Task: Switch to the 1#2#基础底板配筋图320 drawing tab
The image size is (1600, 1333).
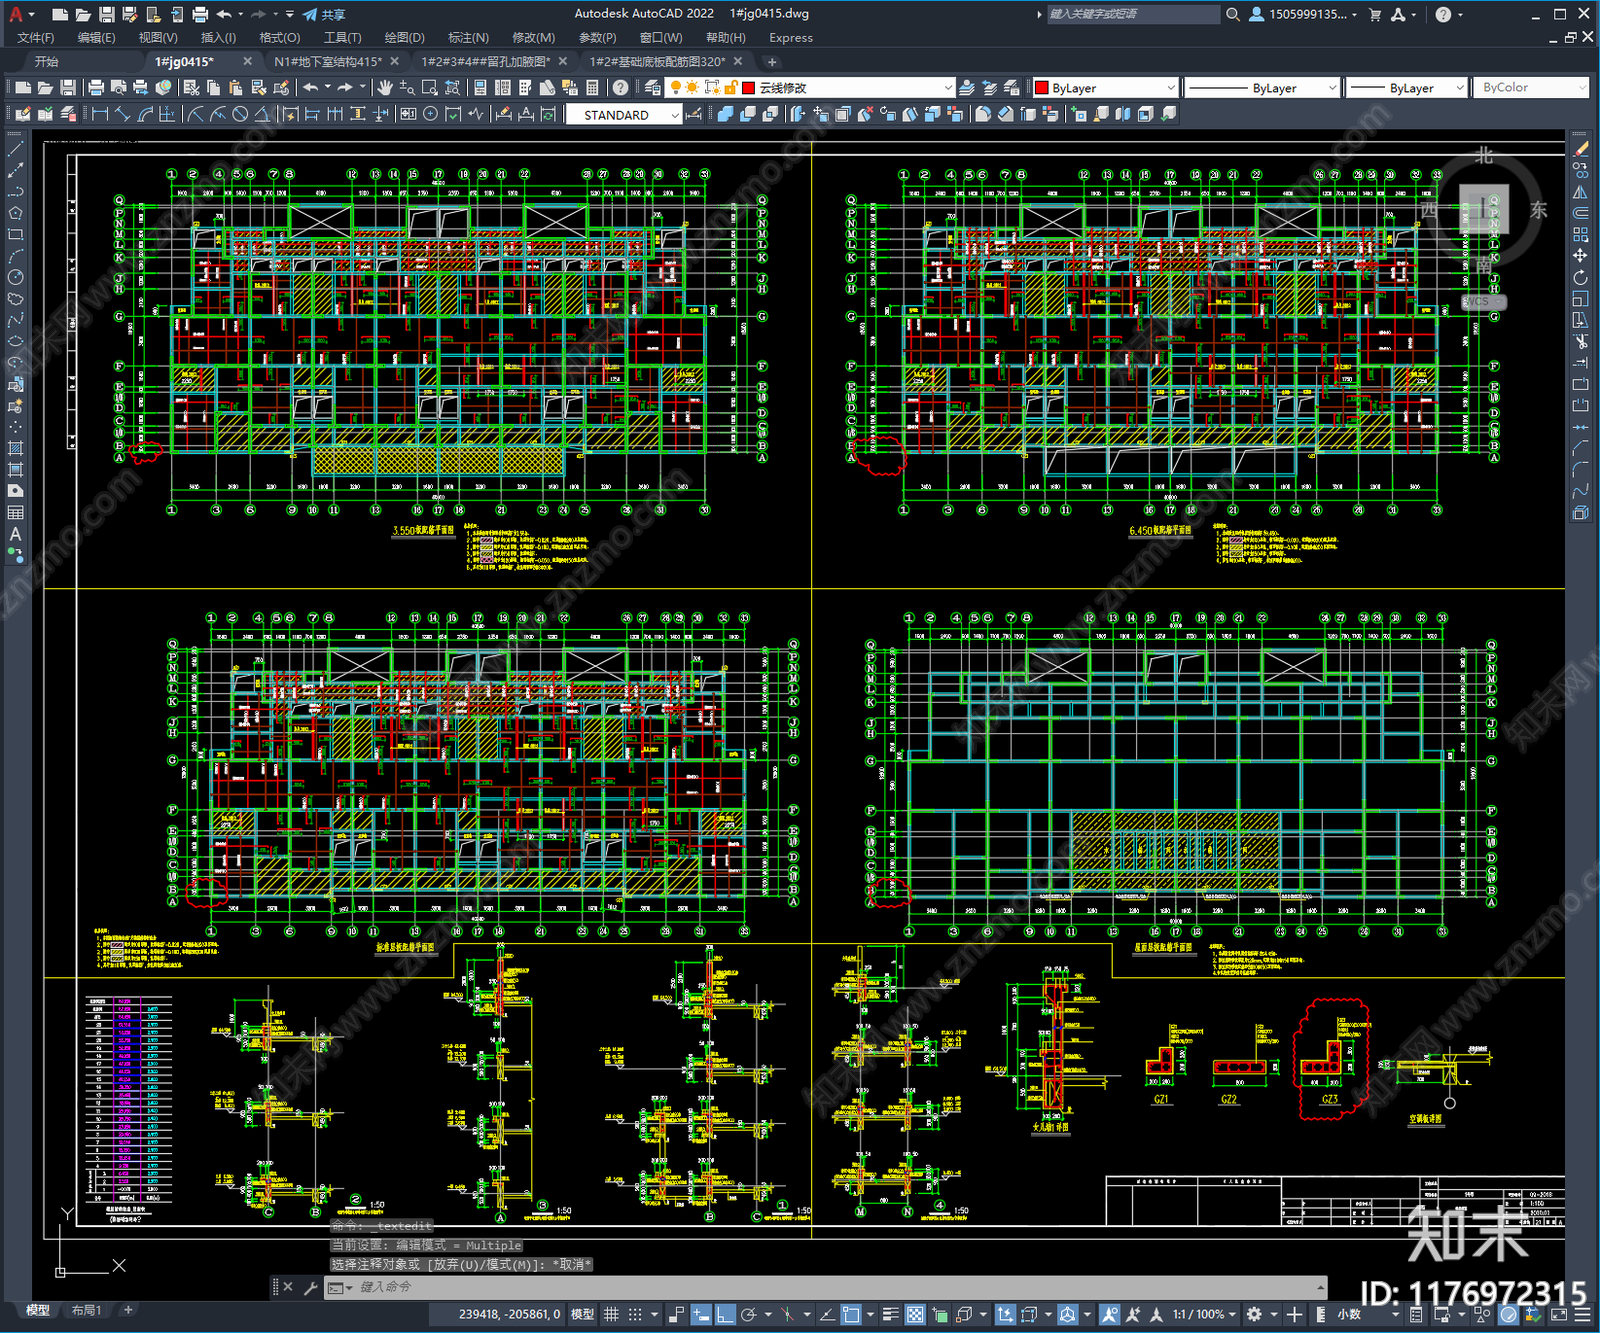Action: click(x=657, y=62)
